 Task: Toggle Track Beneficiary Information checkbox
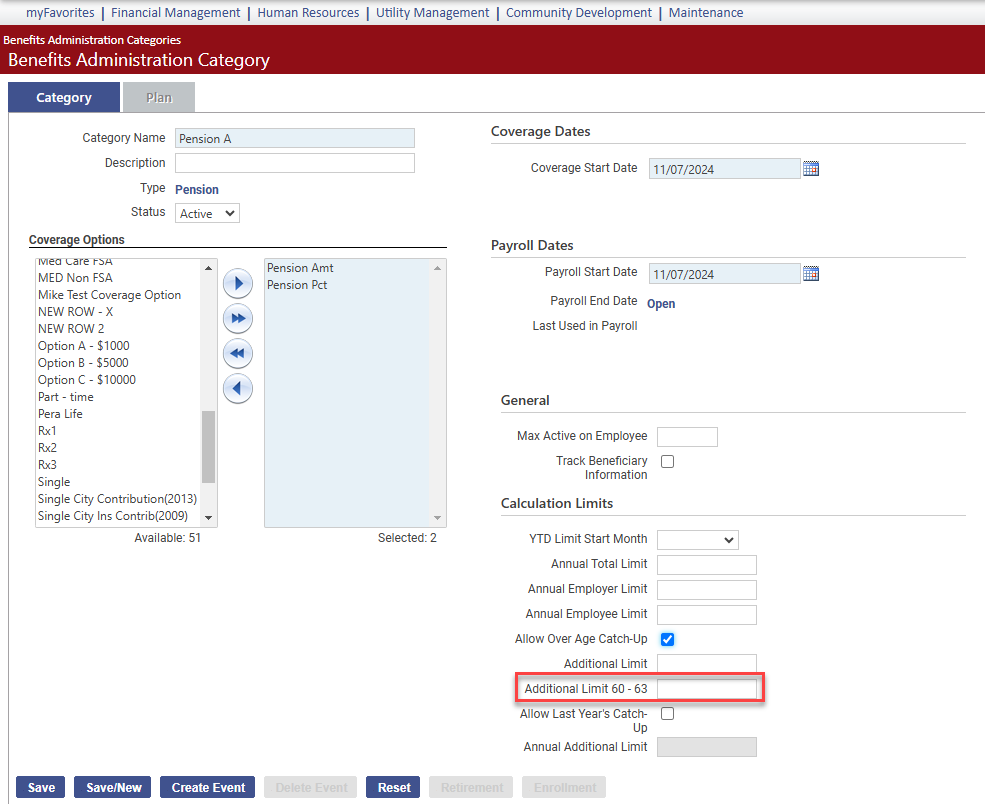[x=668, y=462]
